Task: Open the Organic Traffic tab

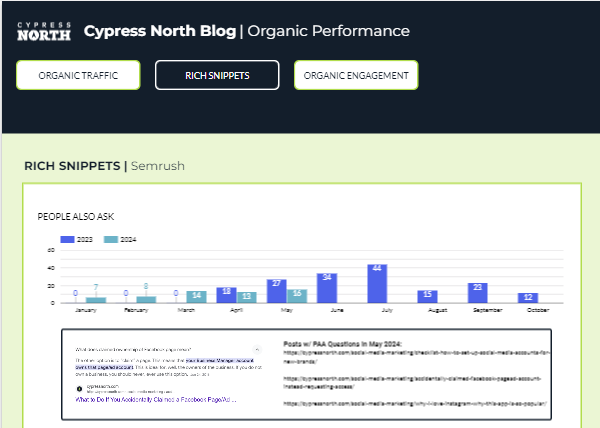Action: point(78,75)
